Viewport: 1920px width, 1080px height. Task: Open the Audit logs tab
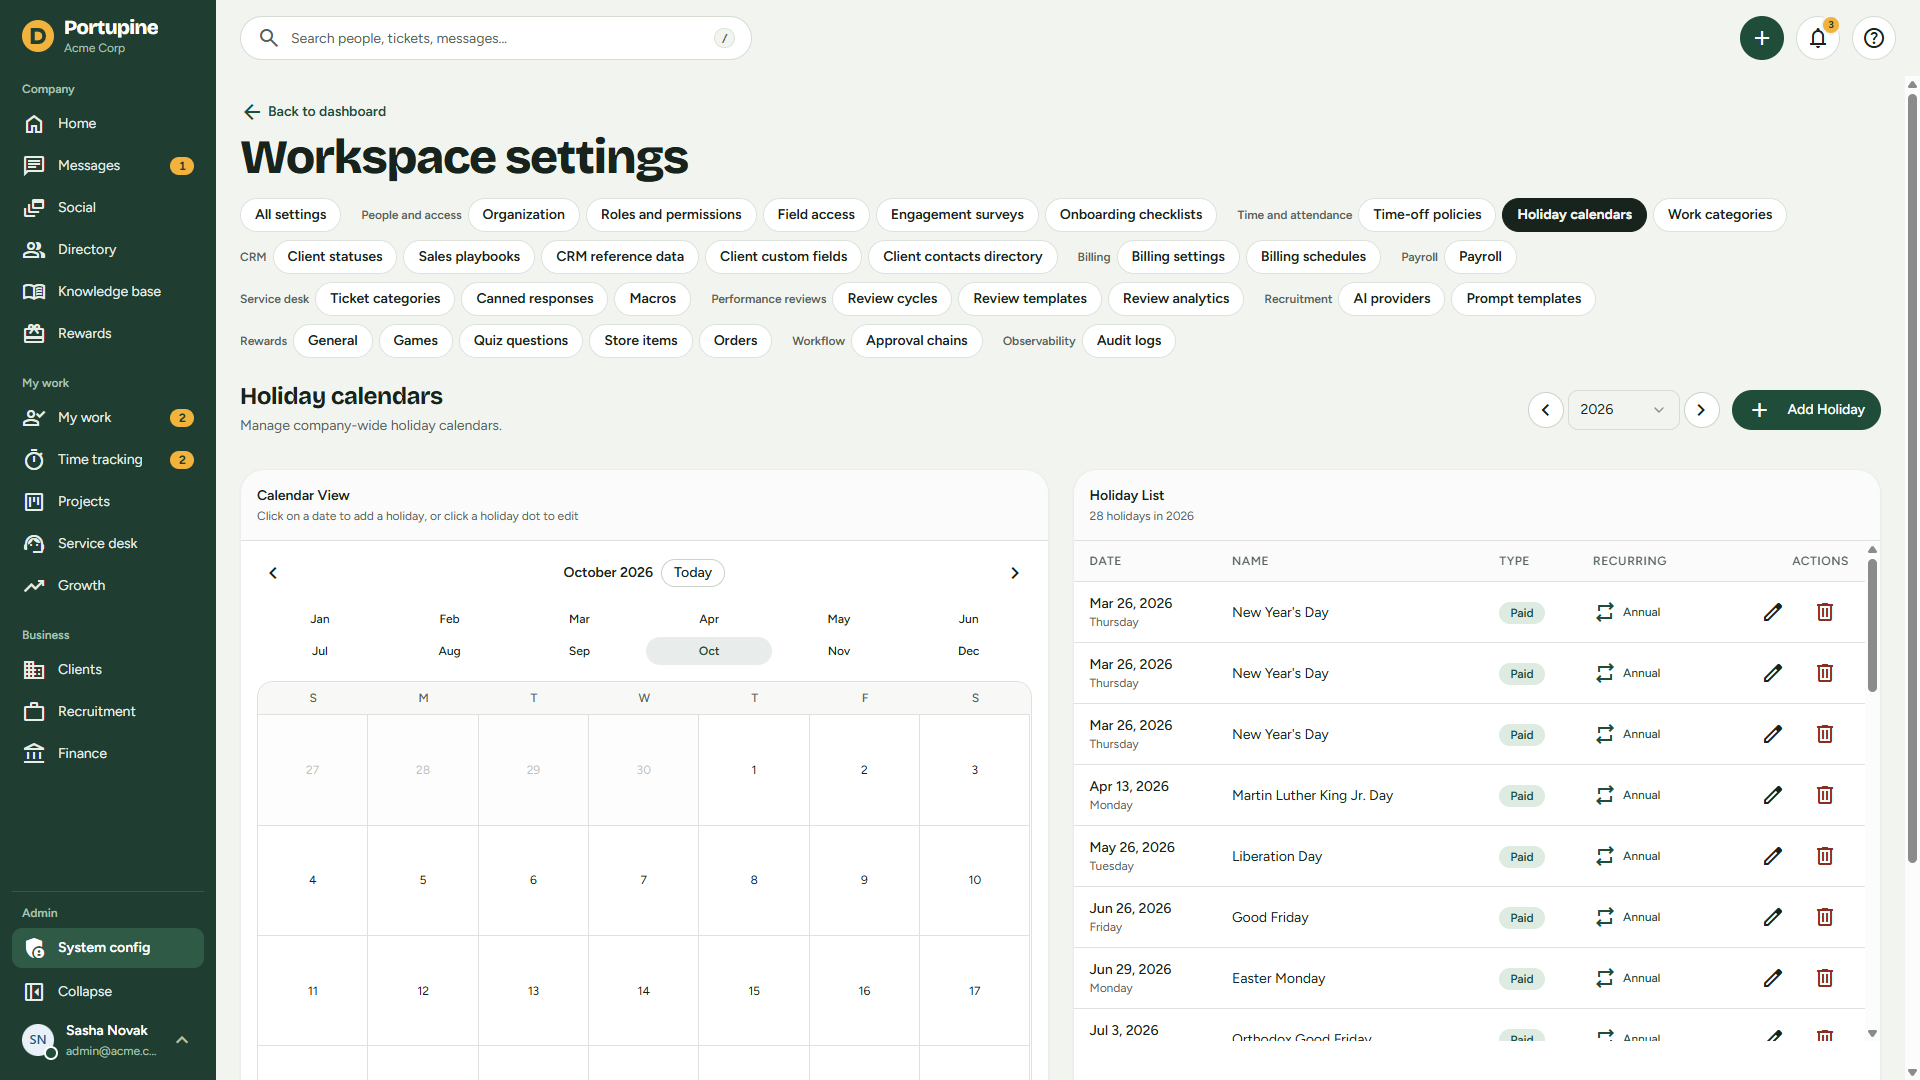[1128, 341]
